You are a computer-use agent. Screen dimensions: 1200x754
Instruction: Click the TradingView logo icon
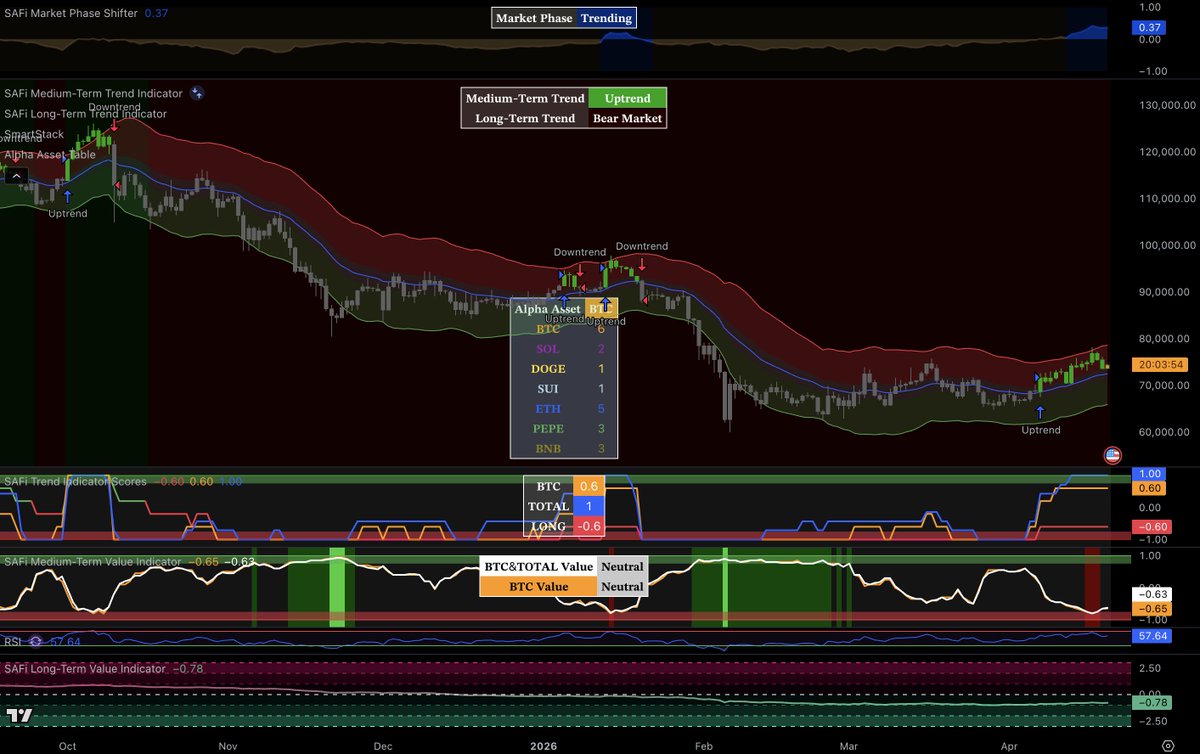pyautogui.click(x=18, y=716)
